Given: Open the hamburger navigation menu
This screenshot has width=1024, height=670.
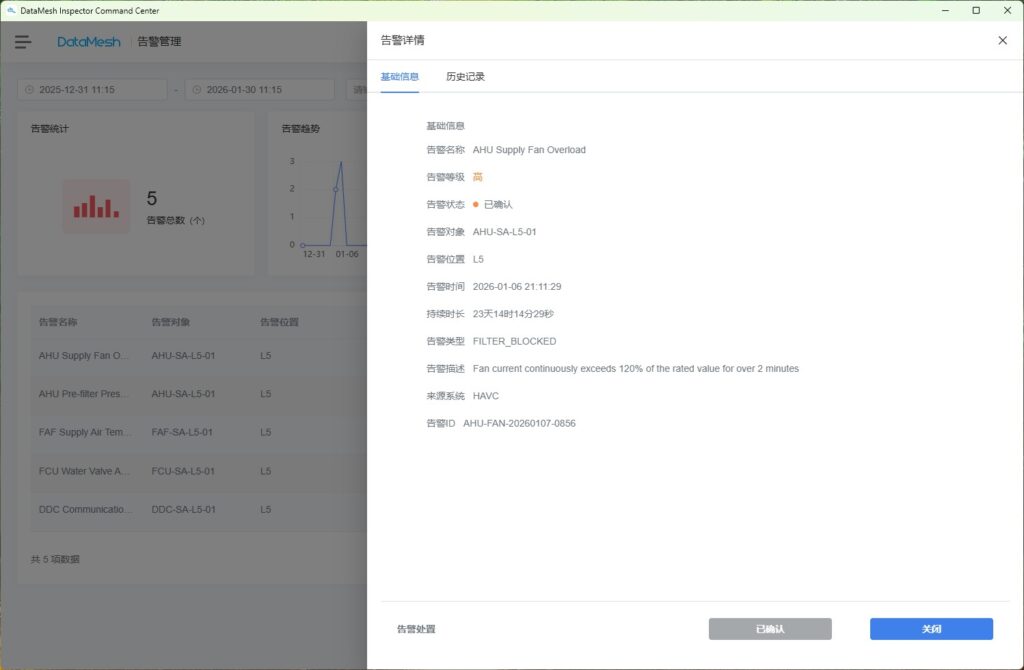Looking at the screenshot, I should point(23,42).
